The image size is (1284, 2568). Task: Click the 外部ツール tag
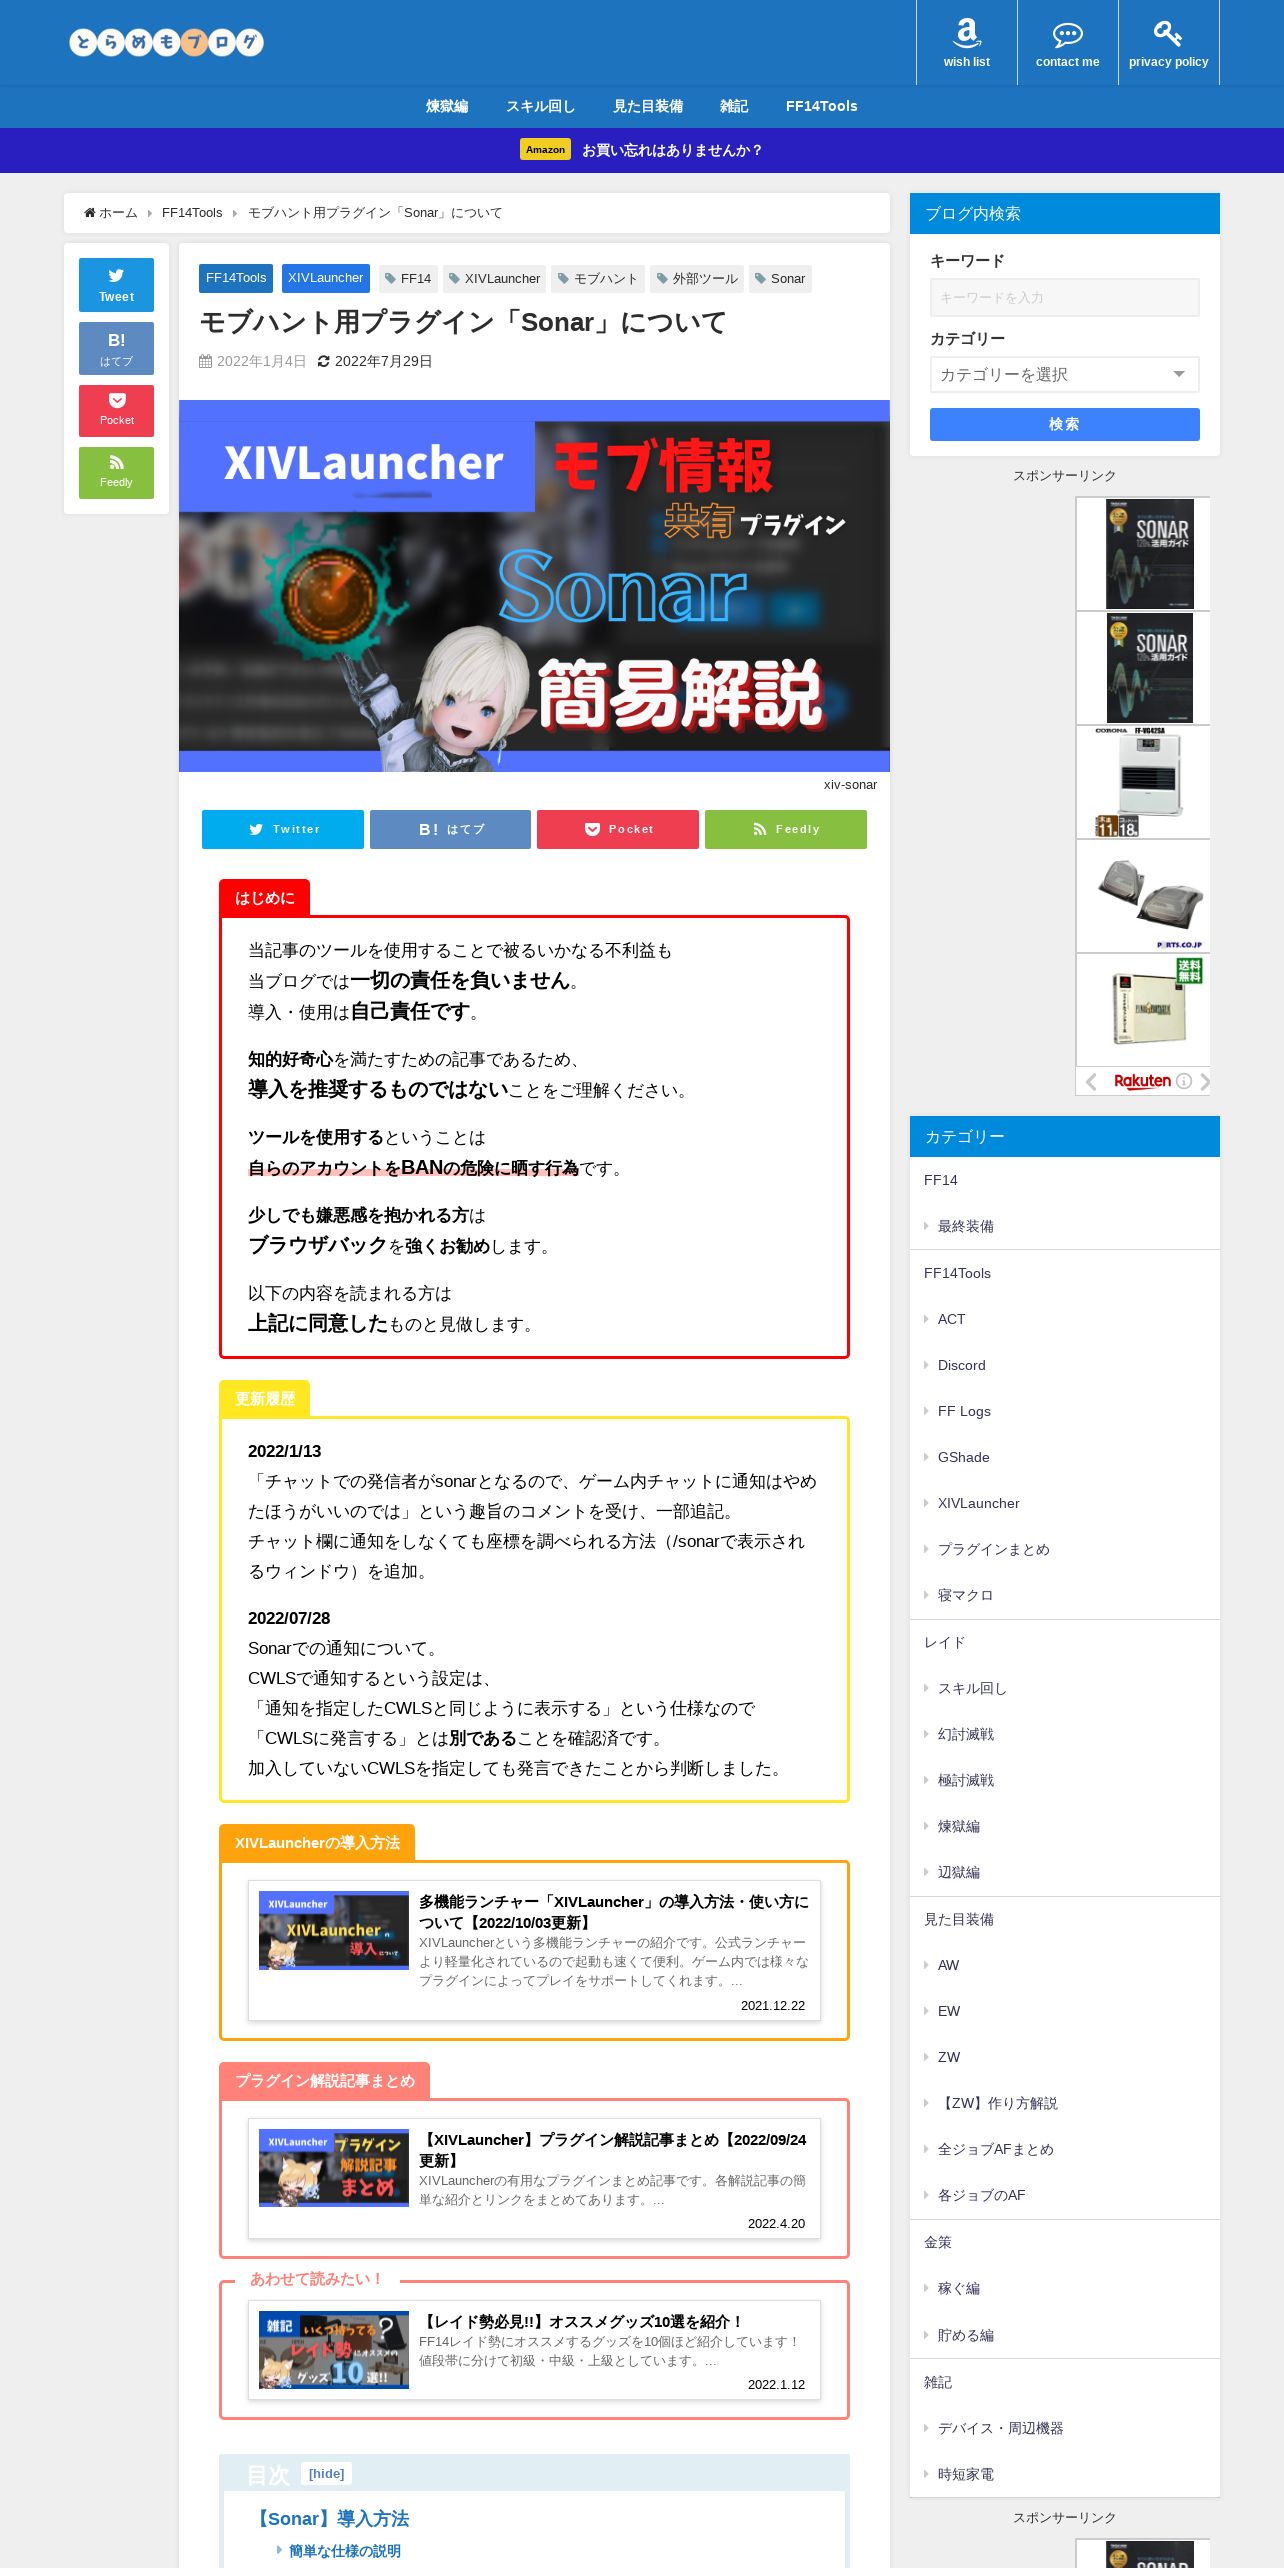point(697,279)
